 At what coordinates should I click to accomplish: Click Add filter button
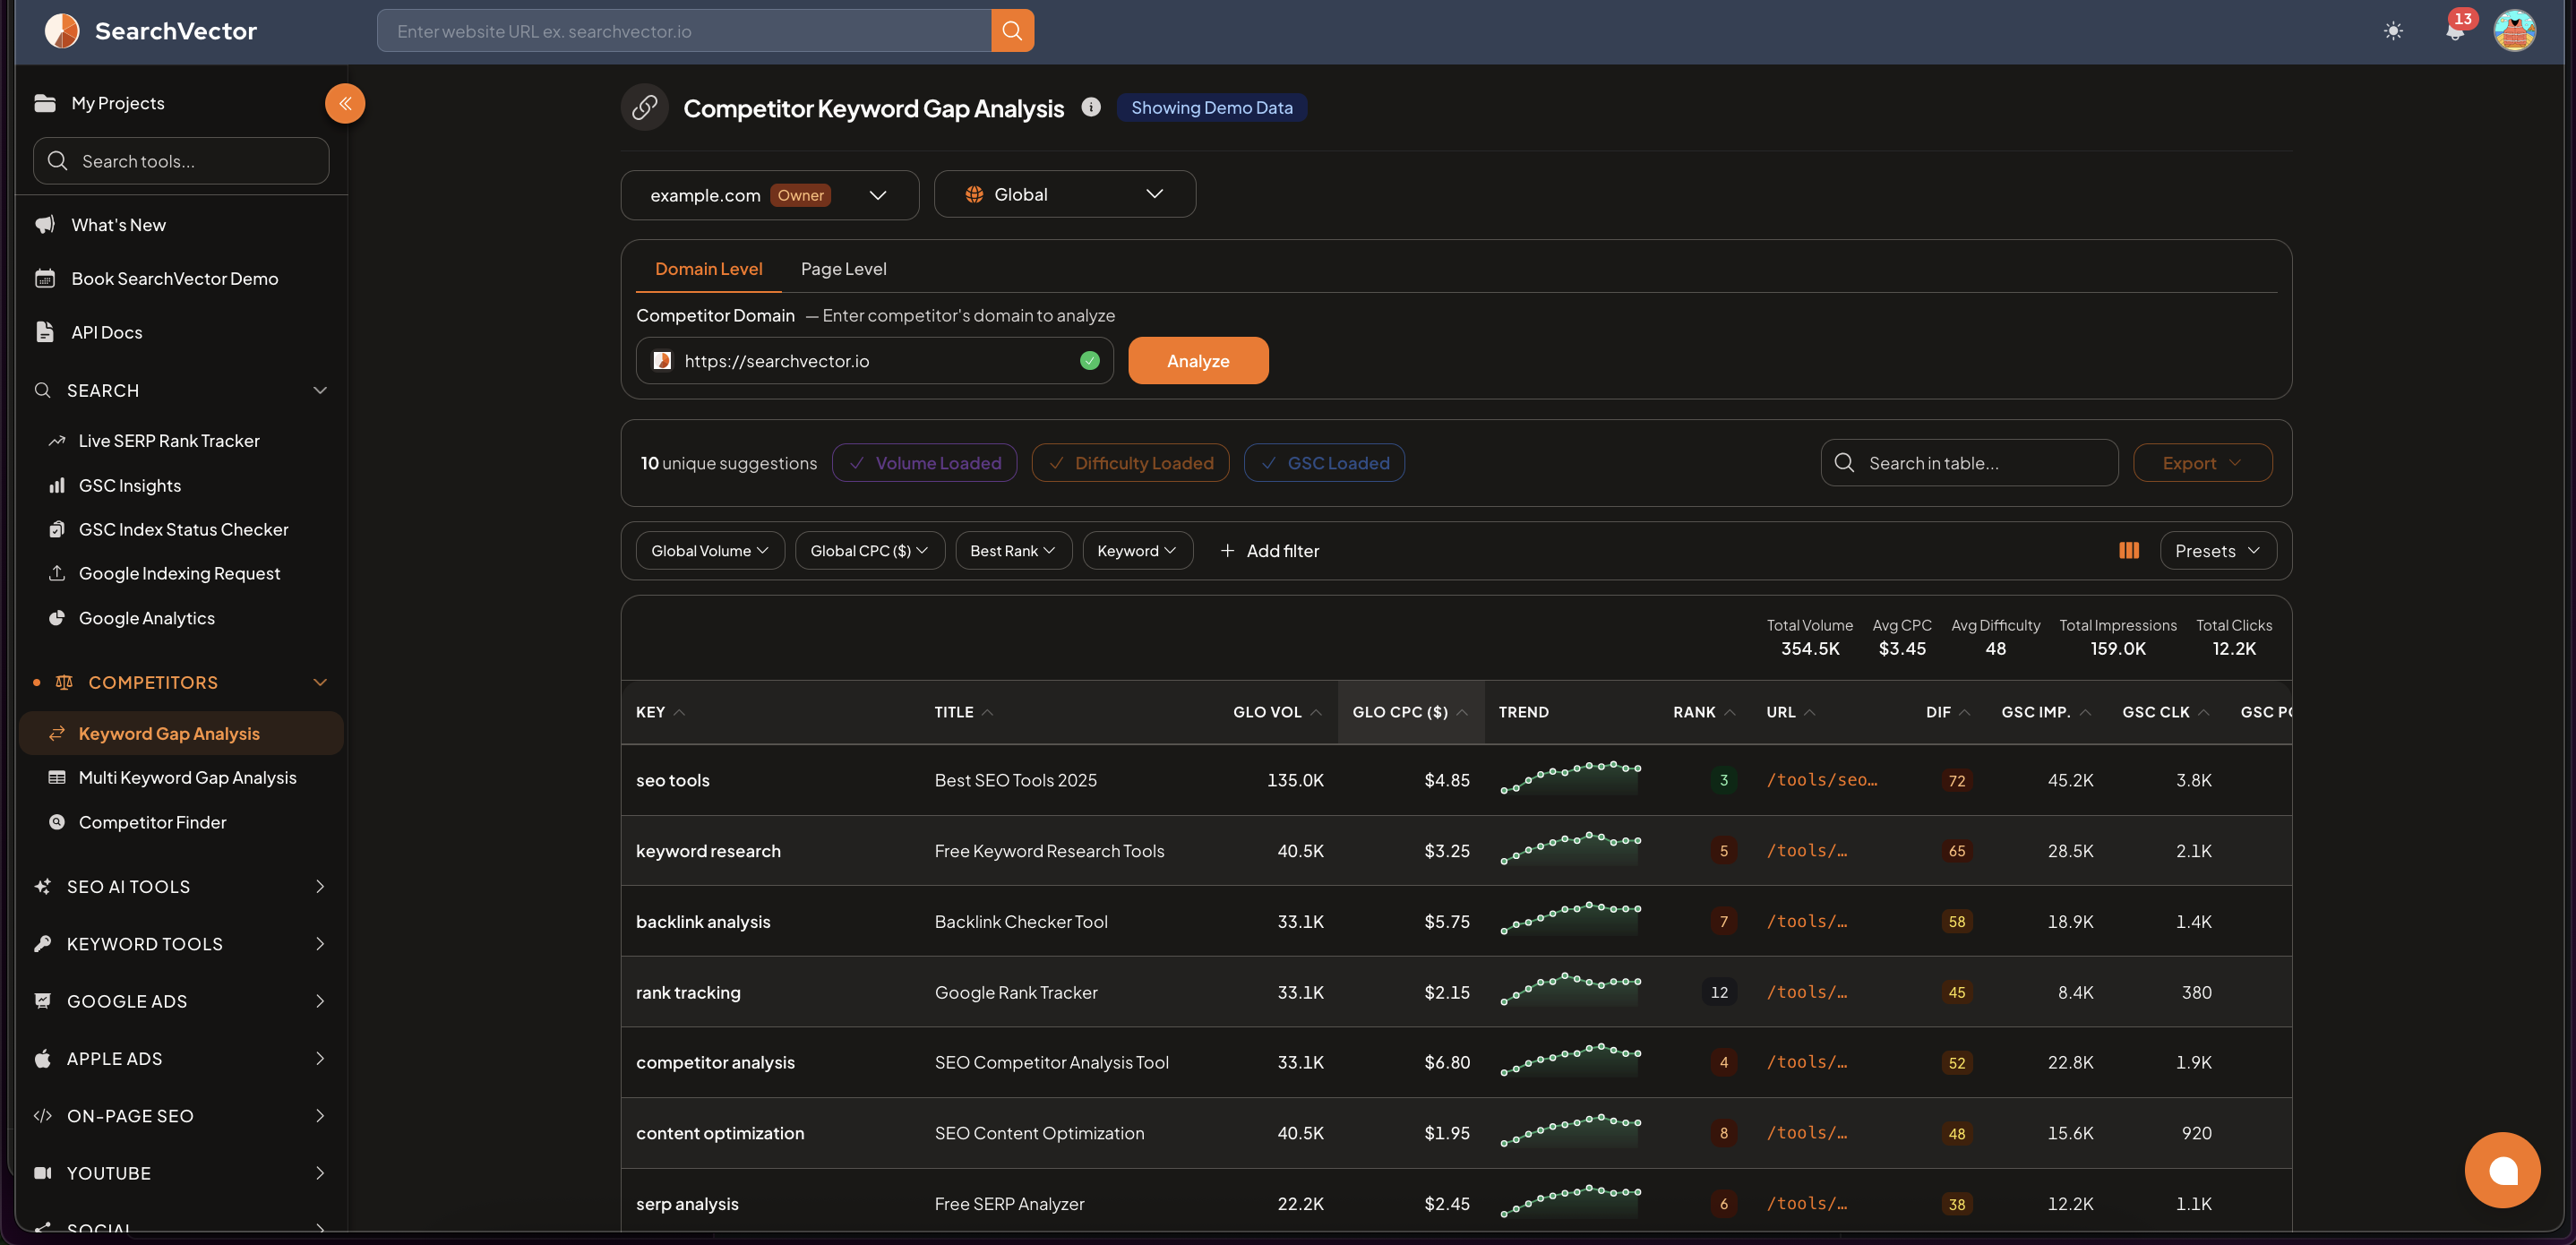point(1269,551)
